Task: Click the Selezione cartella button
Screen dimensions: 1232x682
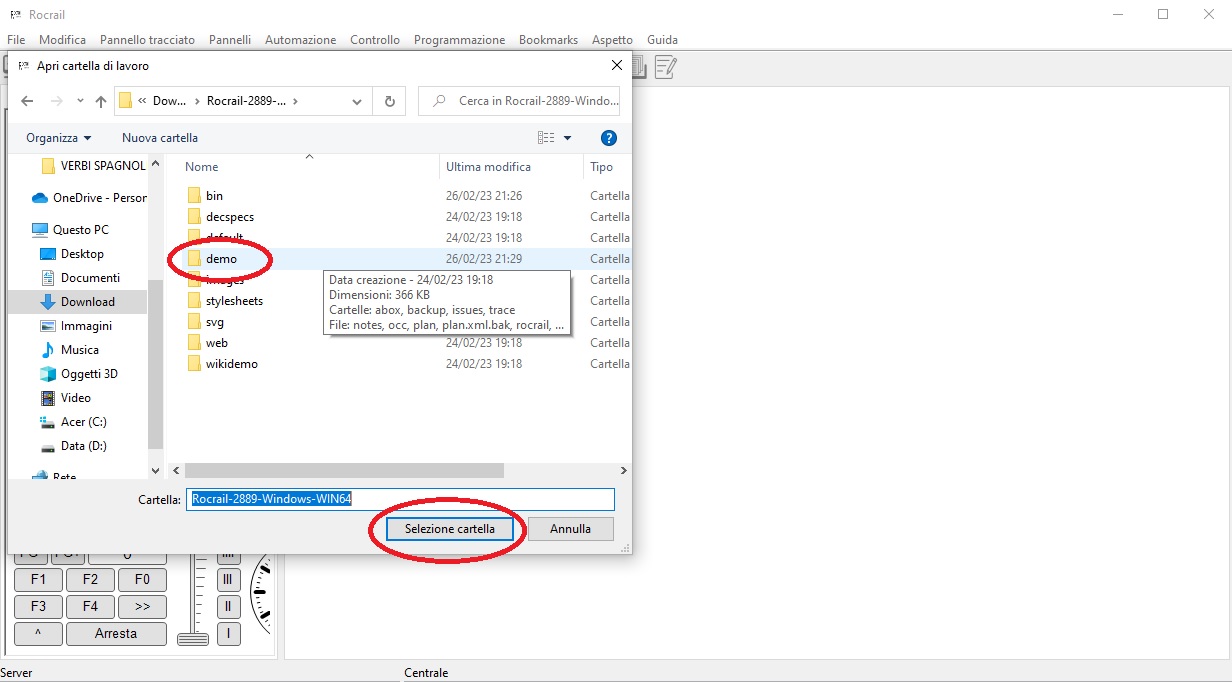Action: coord(449,529)
